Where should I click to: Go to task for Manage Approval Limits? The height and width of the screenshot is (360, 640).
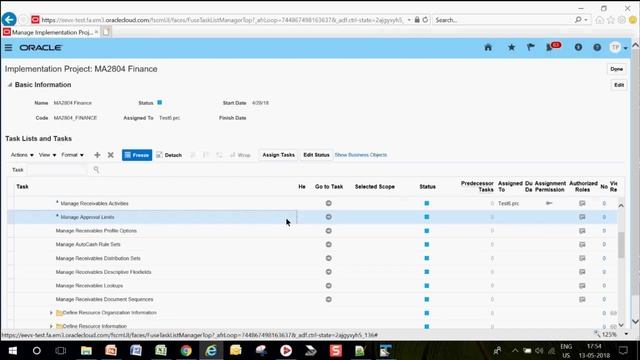[x=329, y=217]
